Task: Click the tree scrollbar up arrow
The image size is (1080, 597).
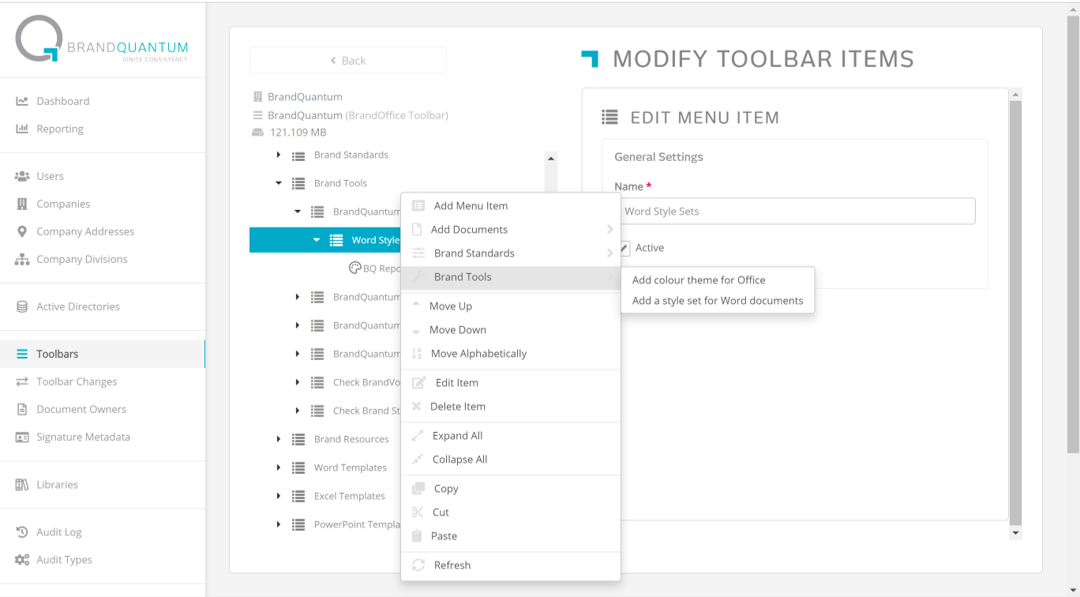Action: [x=551, y=158]
